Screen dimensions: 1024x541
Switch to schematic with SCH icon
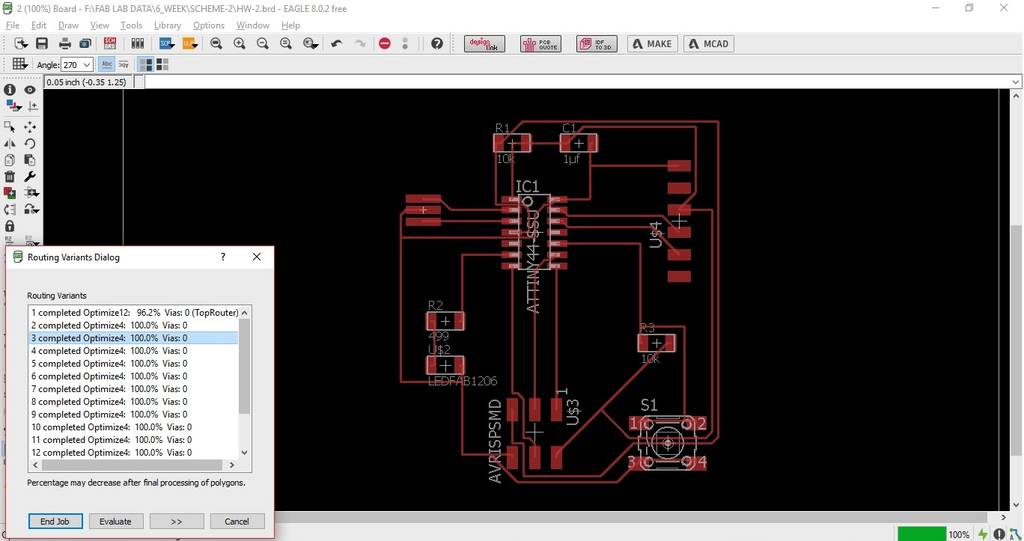110,44
